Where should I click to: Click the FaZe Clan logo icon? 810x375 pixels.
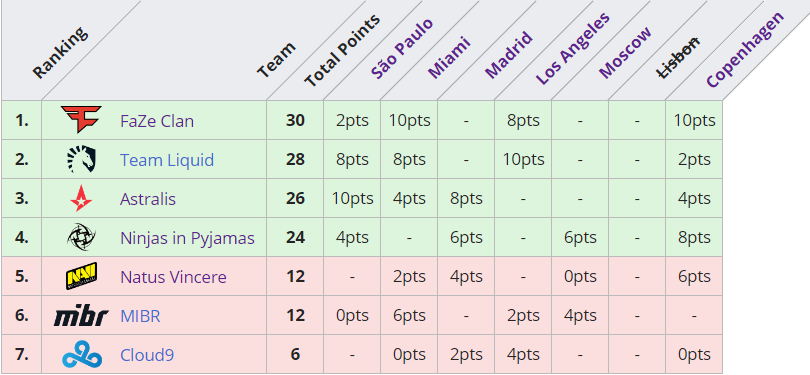pos(81,120)
